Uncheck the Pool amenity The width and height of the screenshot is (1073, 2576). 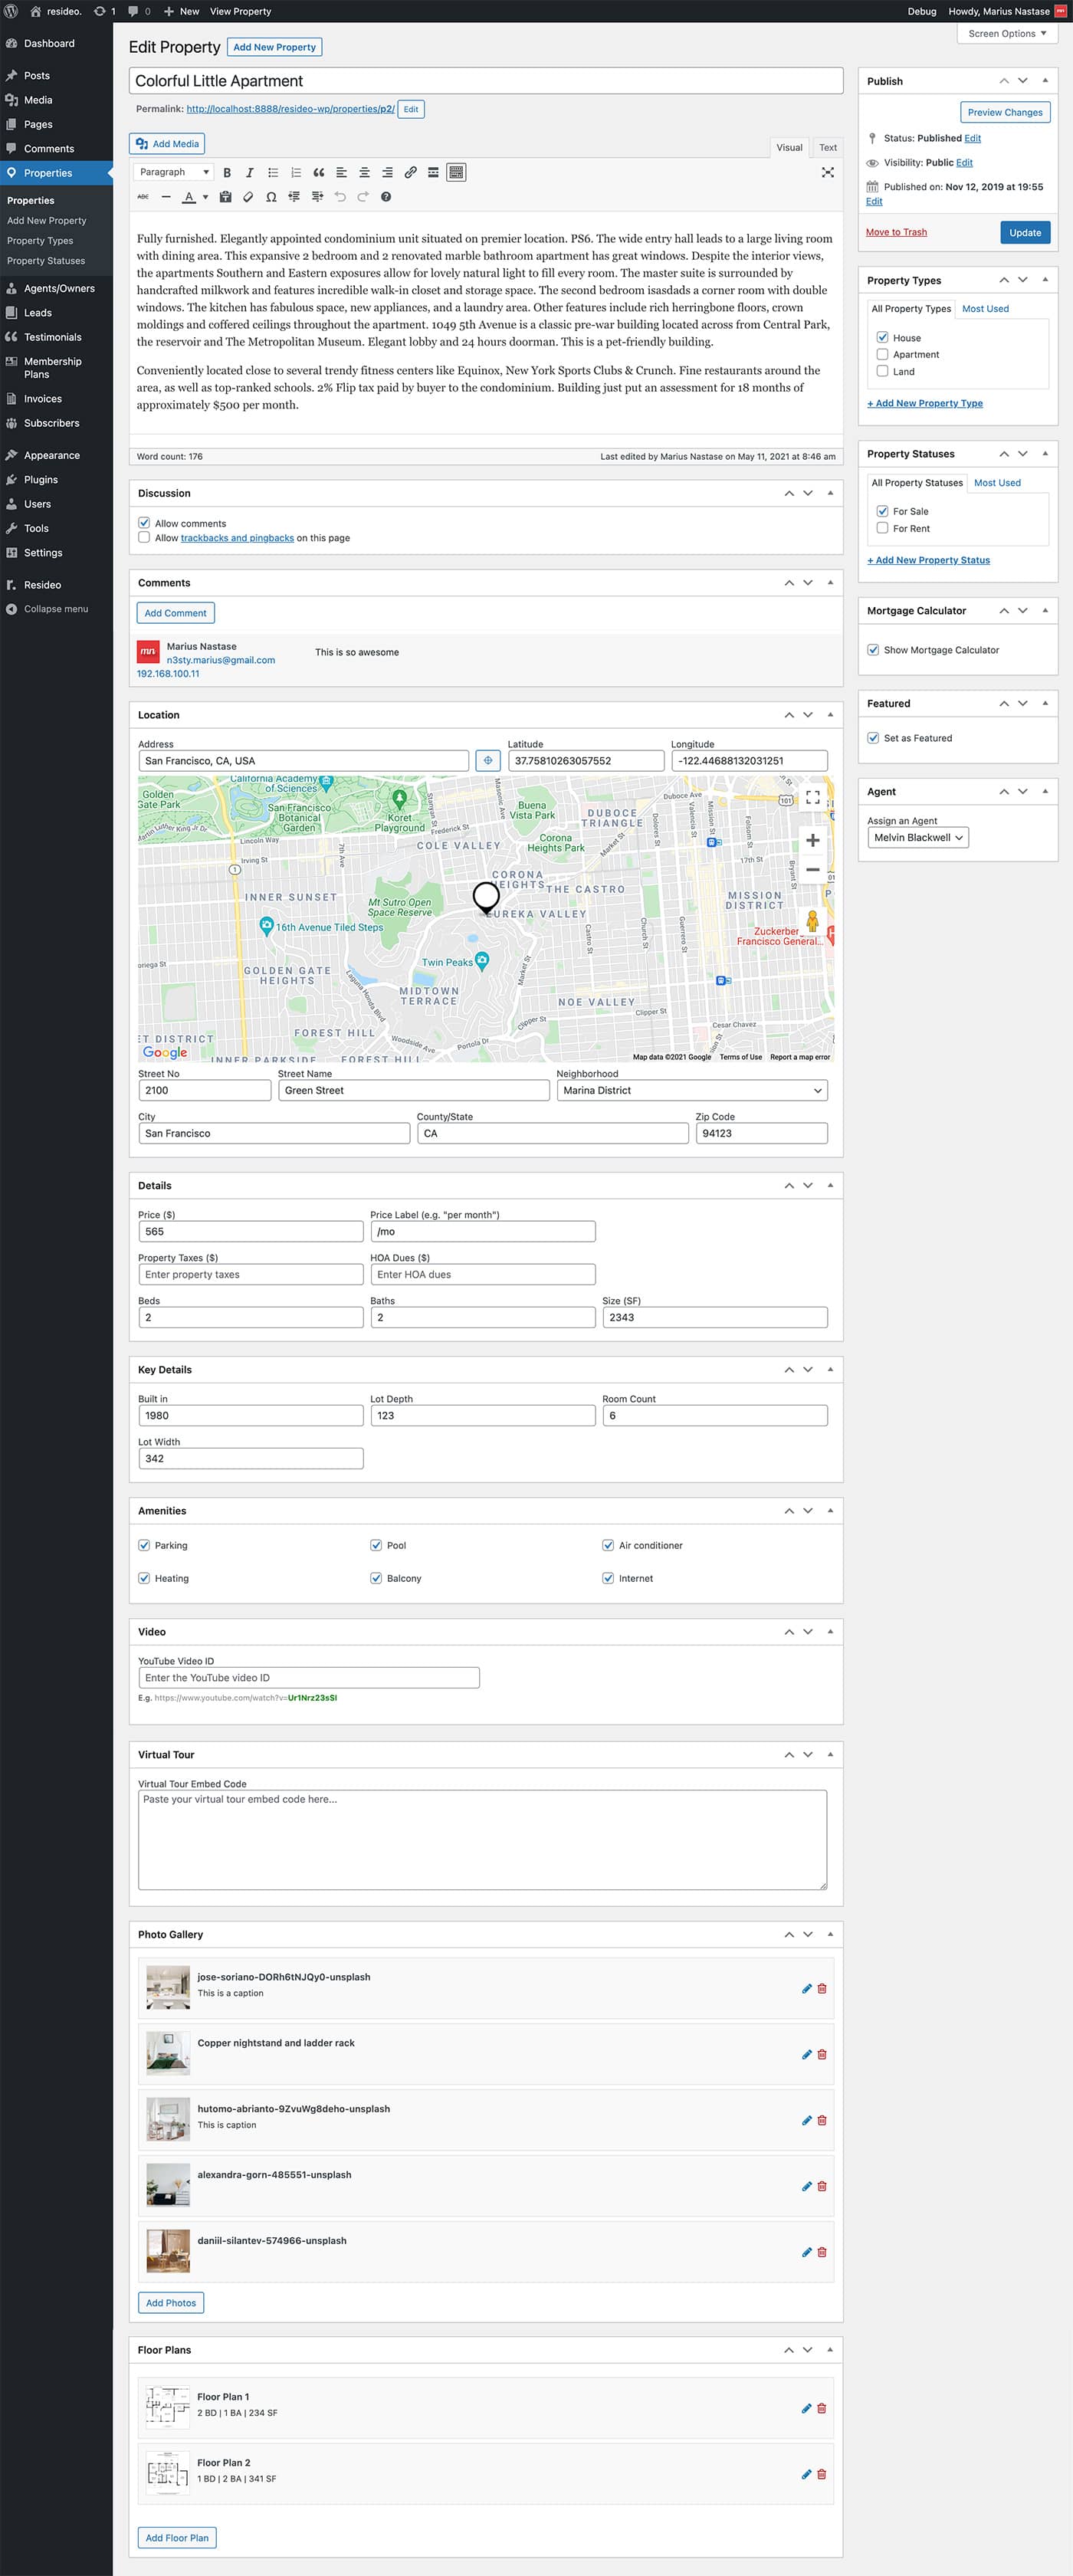click(x=376, y=1546)
